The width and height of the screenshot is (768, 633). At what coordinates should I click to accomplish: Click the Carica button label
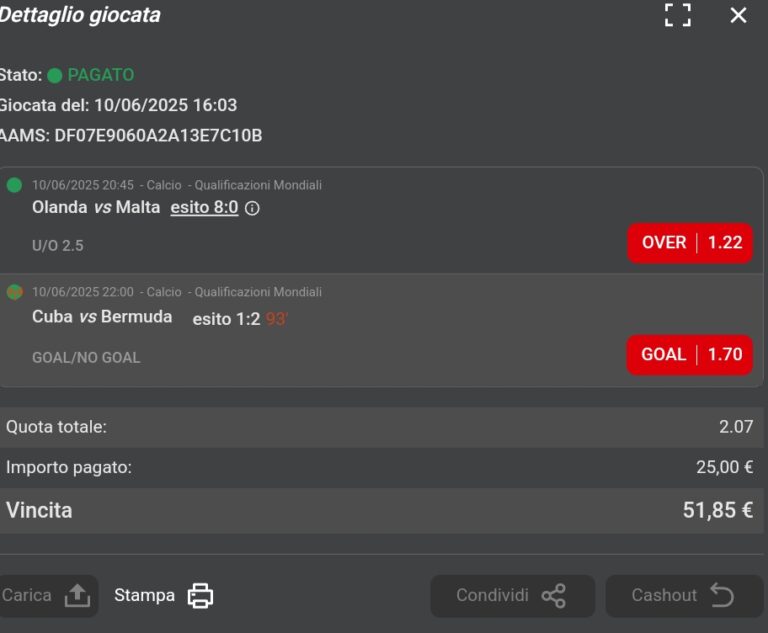pos(26,595)
